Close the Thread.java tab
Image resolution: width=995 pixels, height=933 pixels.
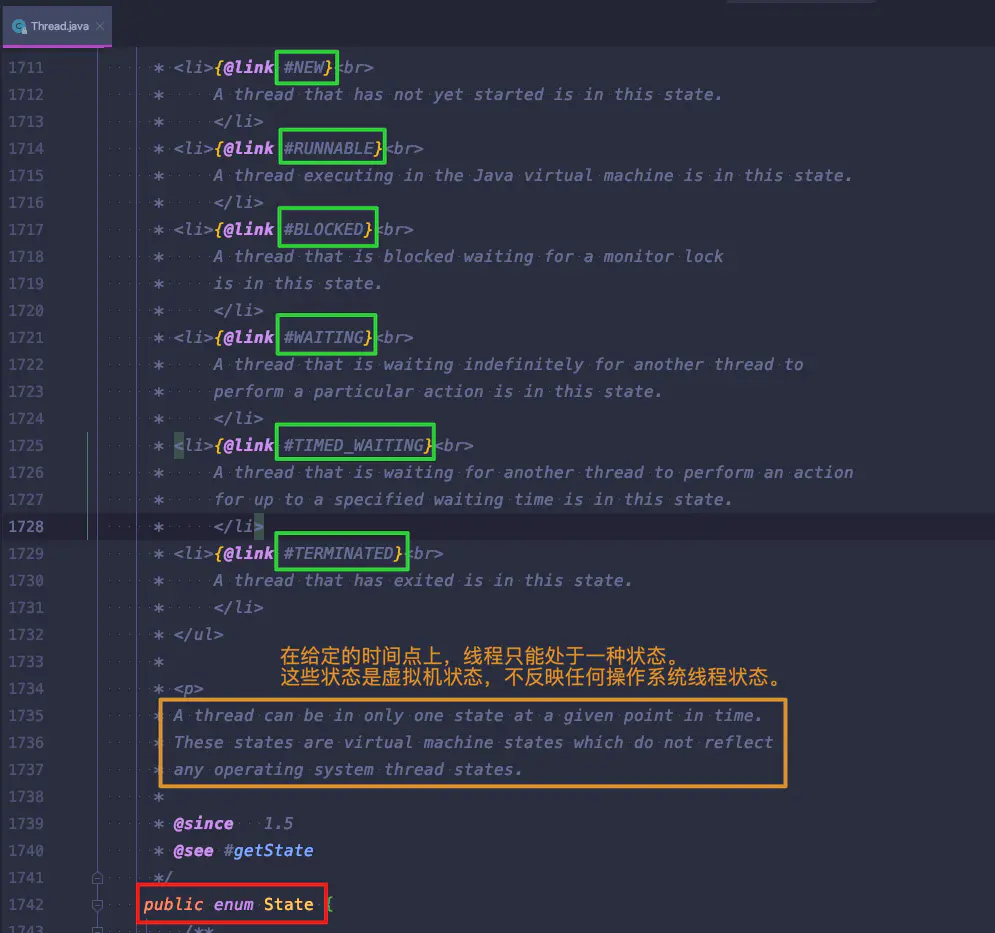click(x=100, y=26)
